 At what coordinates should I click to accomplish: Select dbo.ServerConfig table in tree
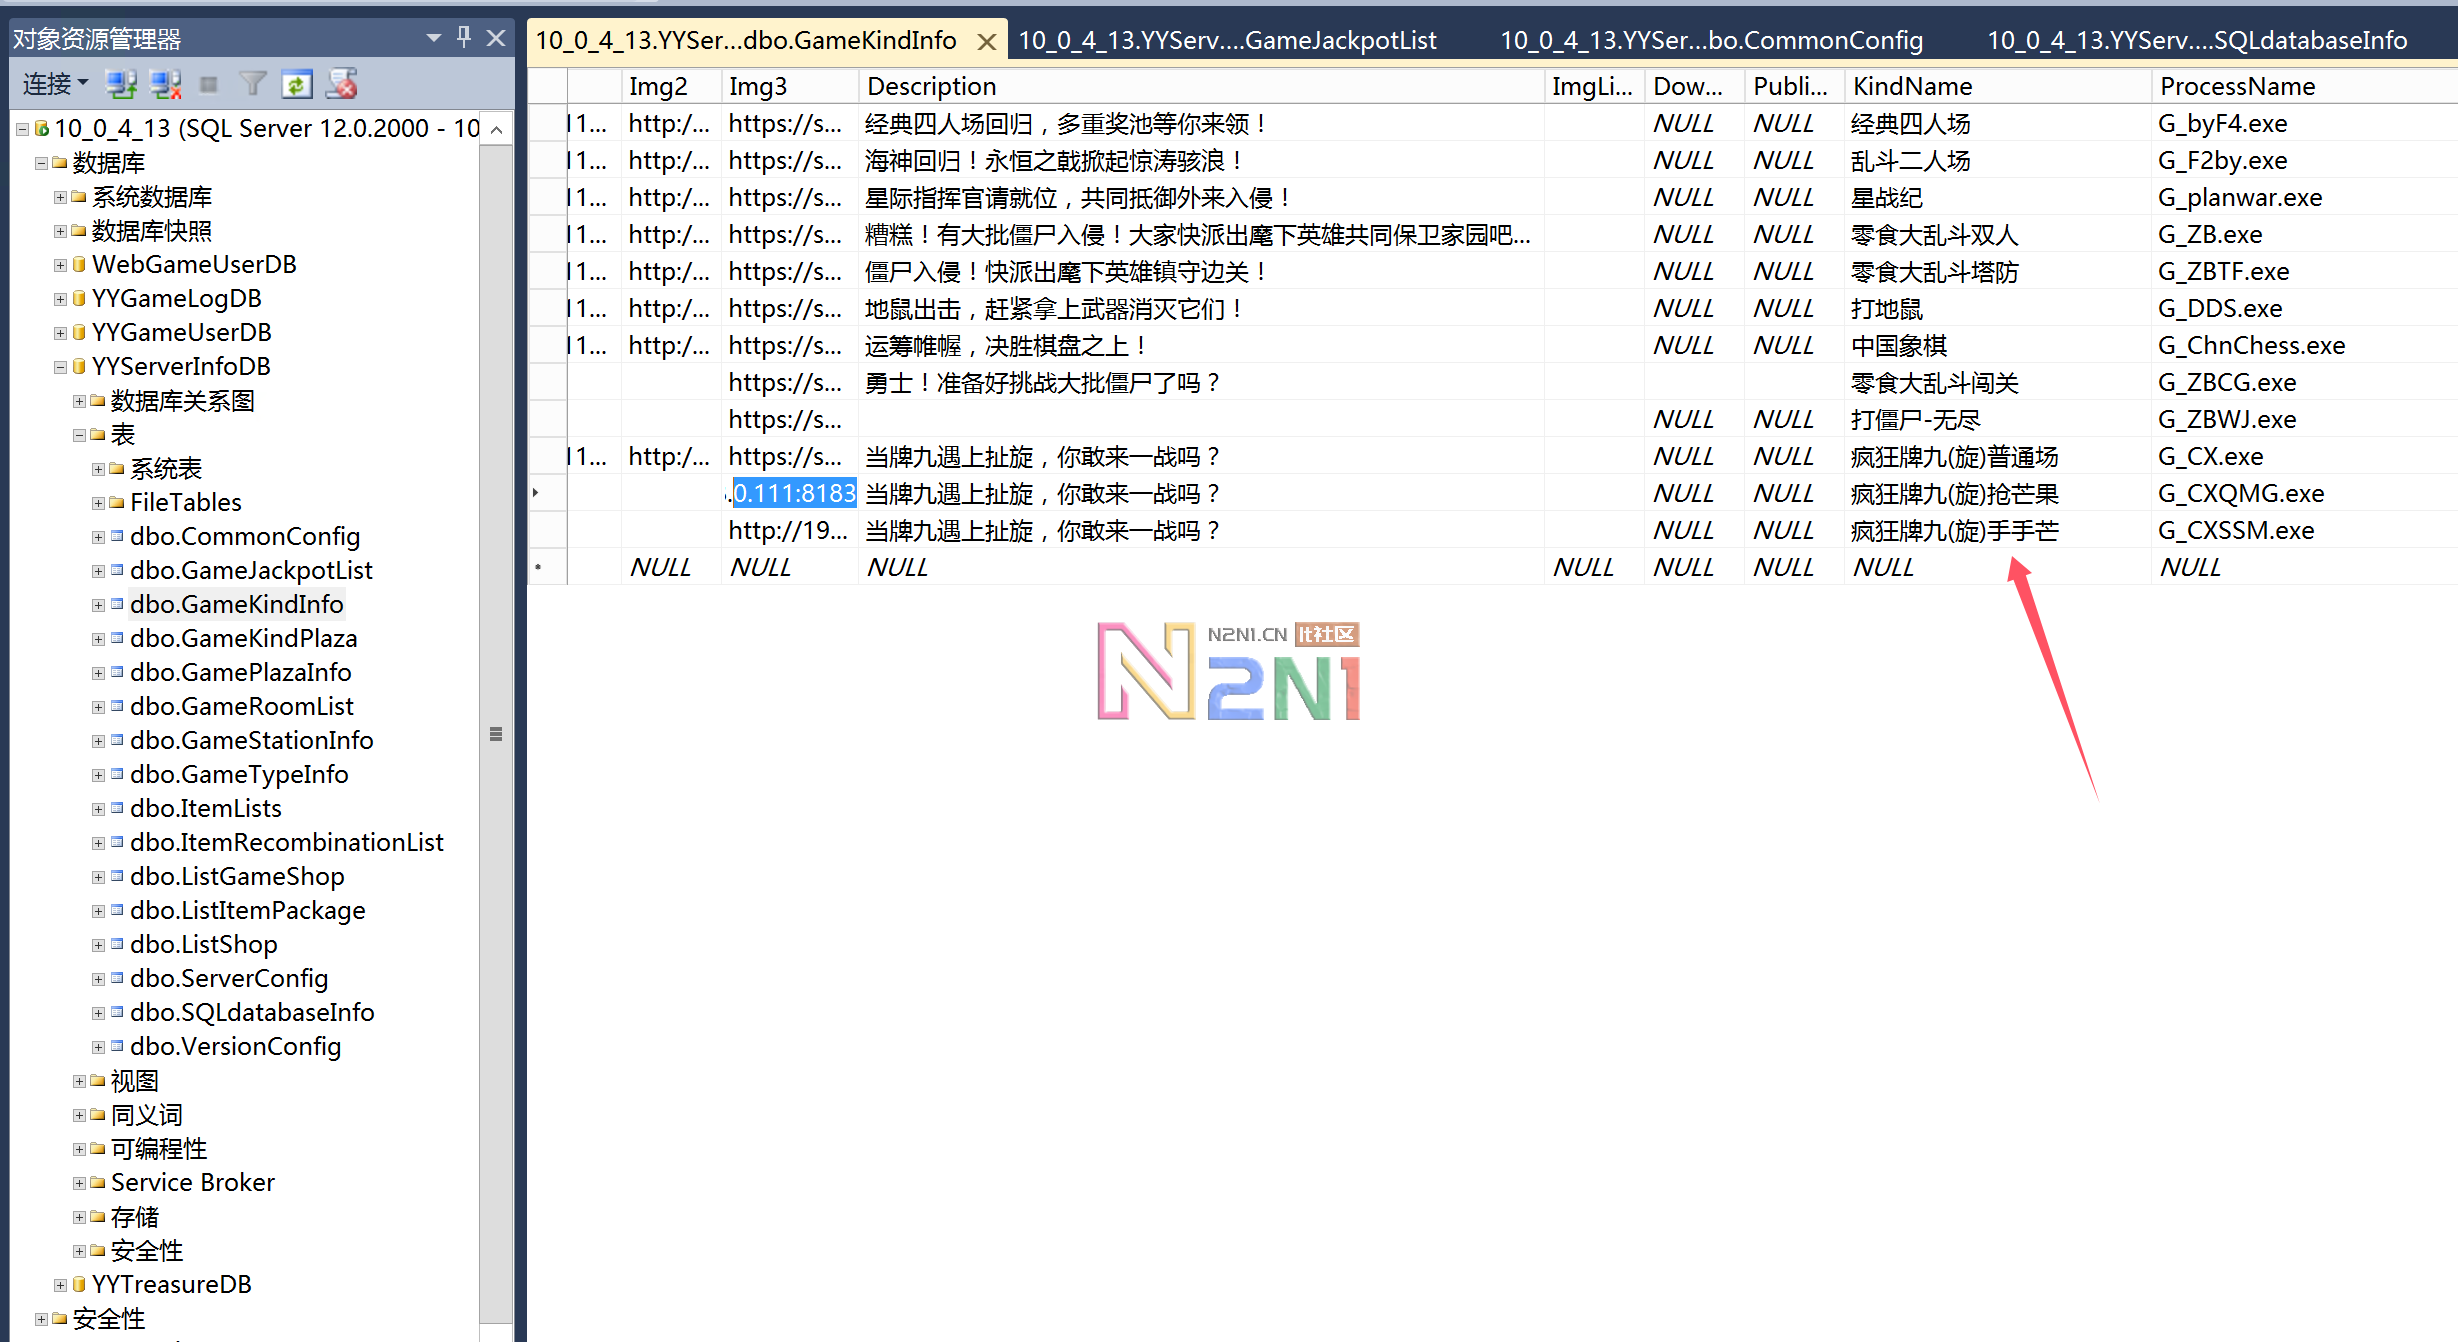pyautogui.click(x=228, y=978)
